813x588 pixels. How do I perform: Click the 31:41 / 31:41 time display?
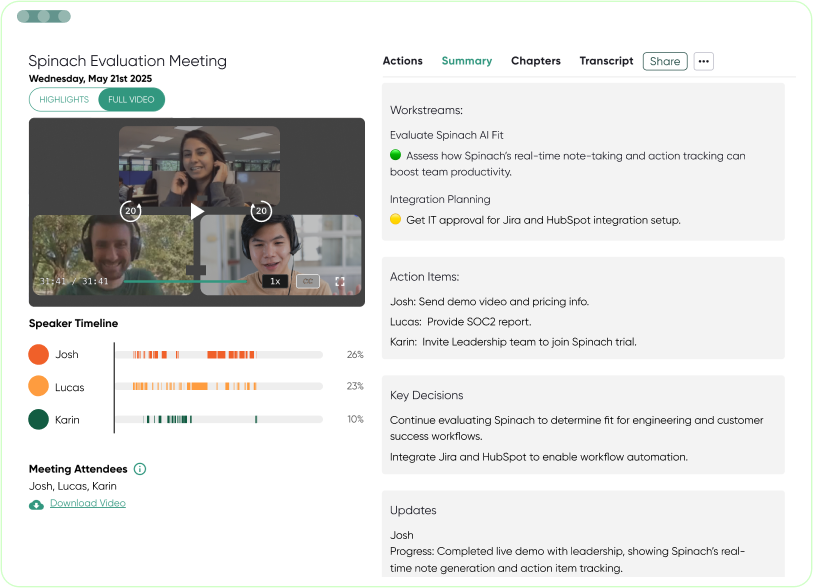pos(74,281)
